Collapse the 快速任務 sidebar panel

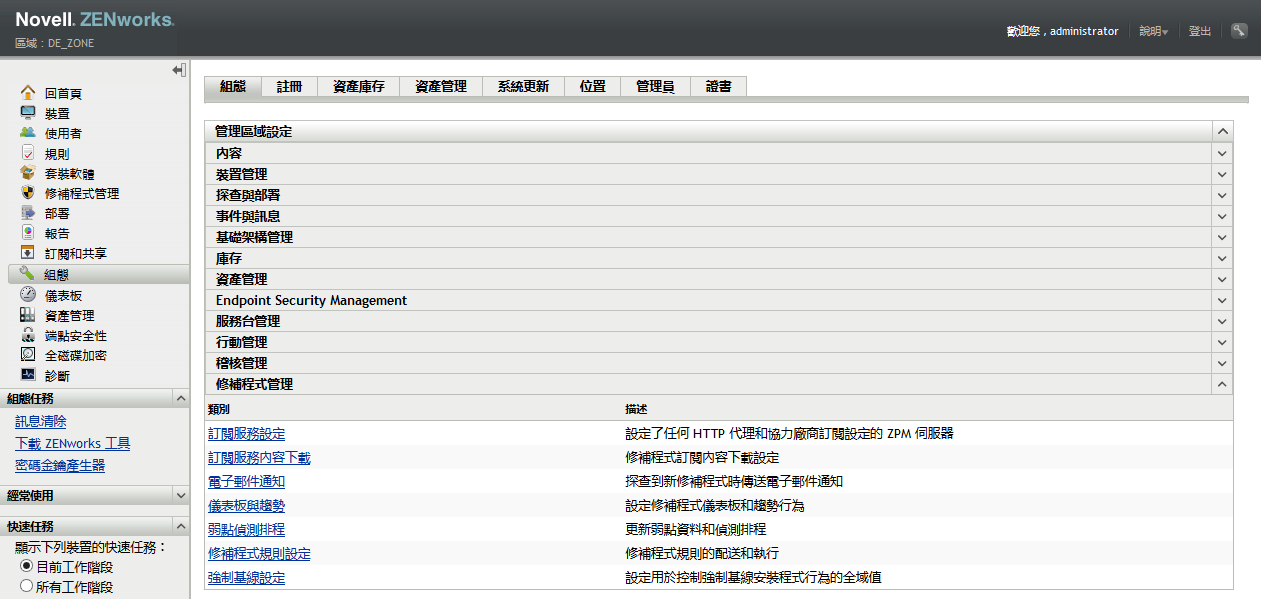pos(180,526)
